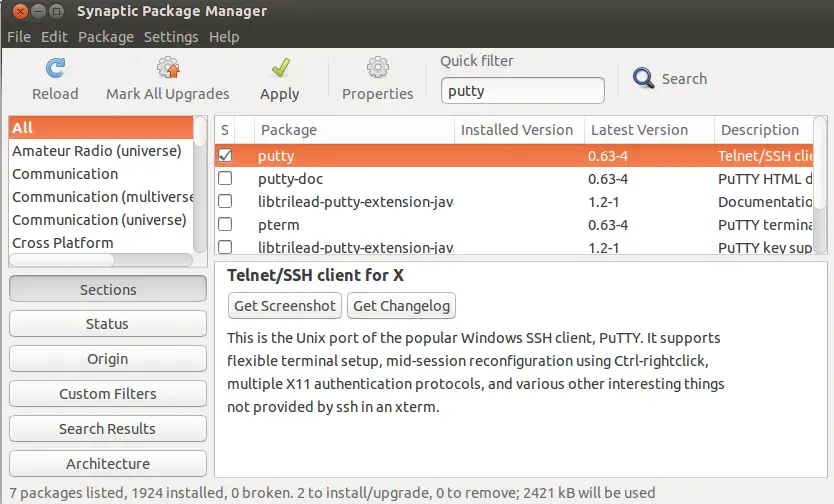Switch to Architecture view
The width and height of the screenshot is (834, 504).
(108, 464)
